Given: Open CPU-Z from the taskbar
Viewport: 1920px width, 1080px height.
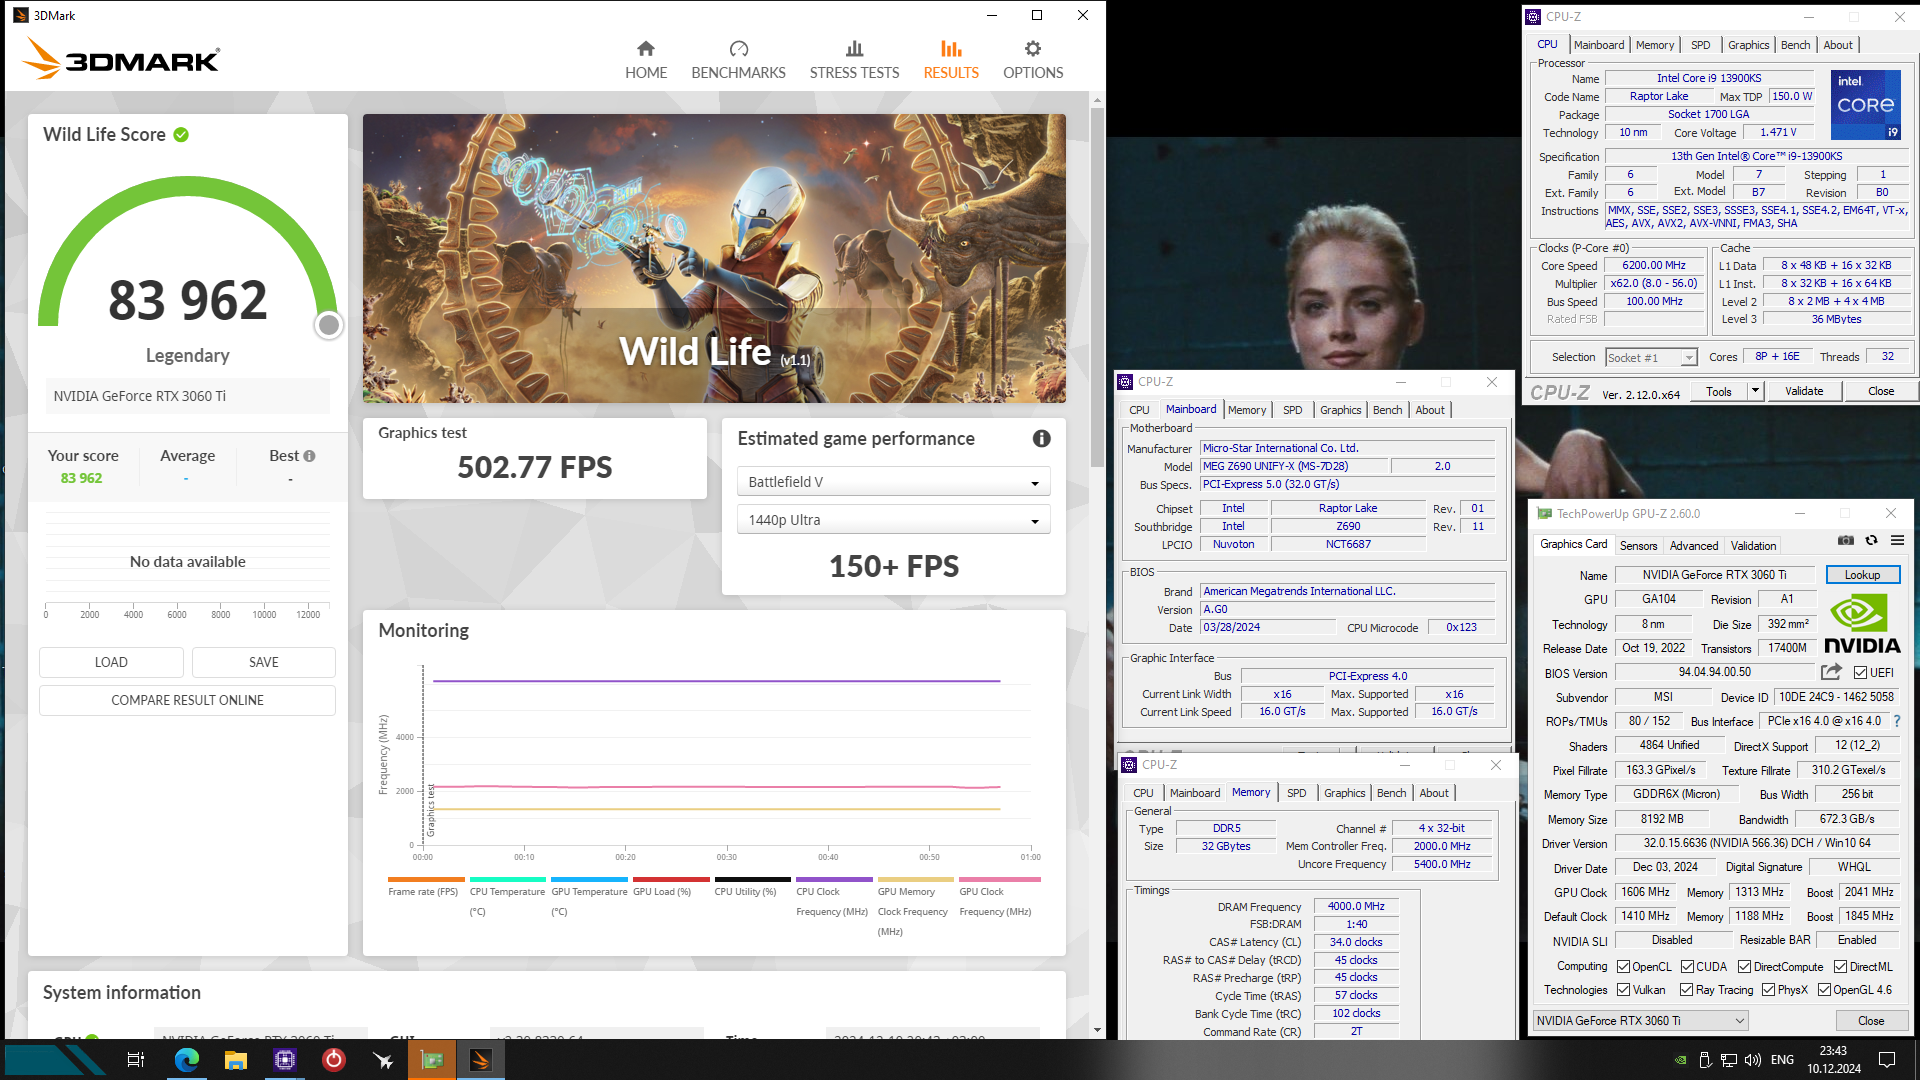Looking at the screenshot, I should [x=285, y=1060].
